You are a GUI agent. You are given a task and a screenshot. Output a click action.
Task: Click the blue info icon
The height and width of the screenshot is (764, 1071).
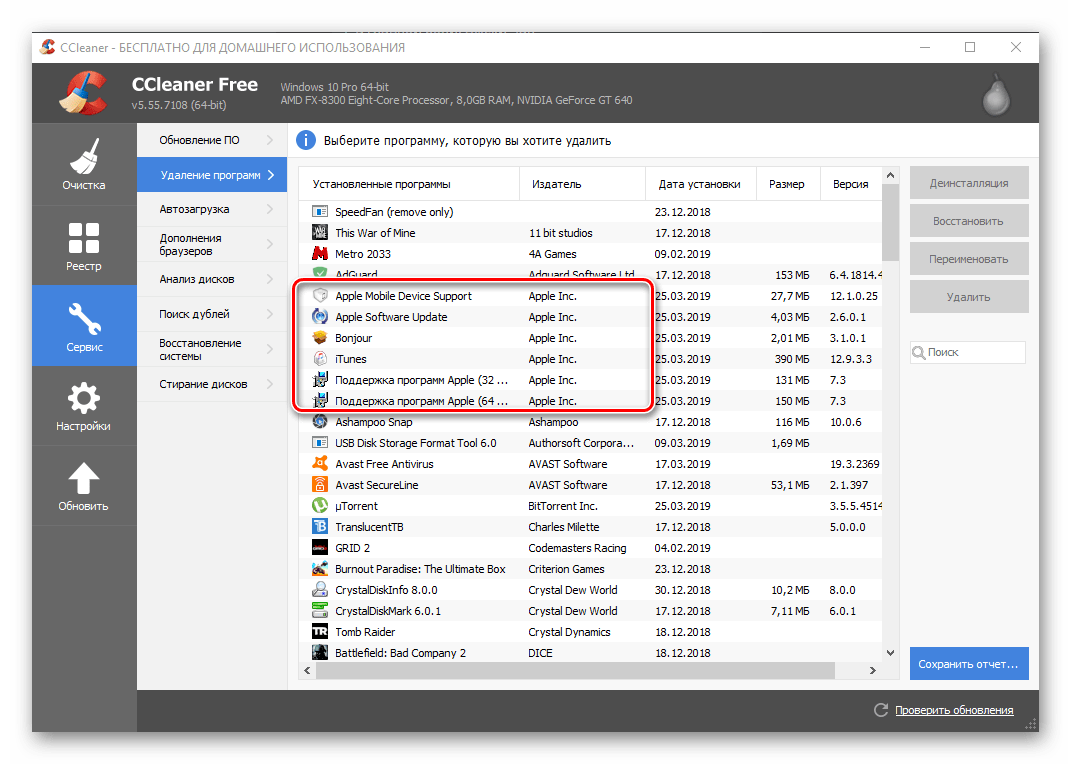click(305, 141)
